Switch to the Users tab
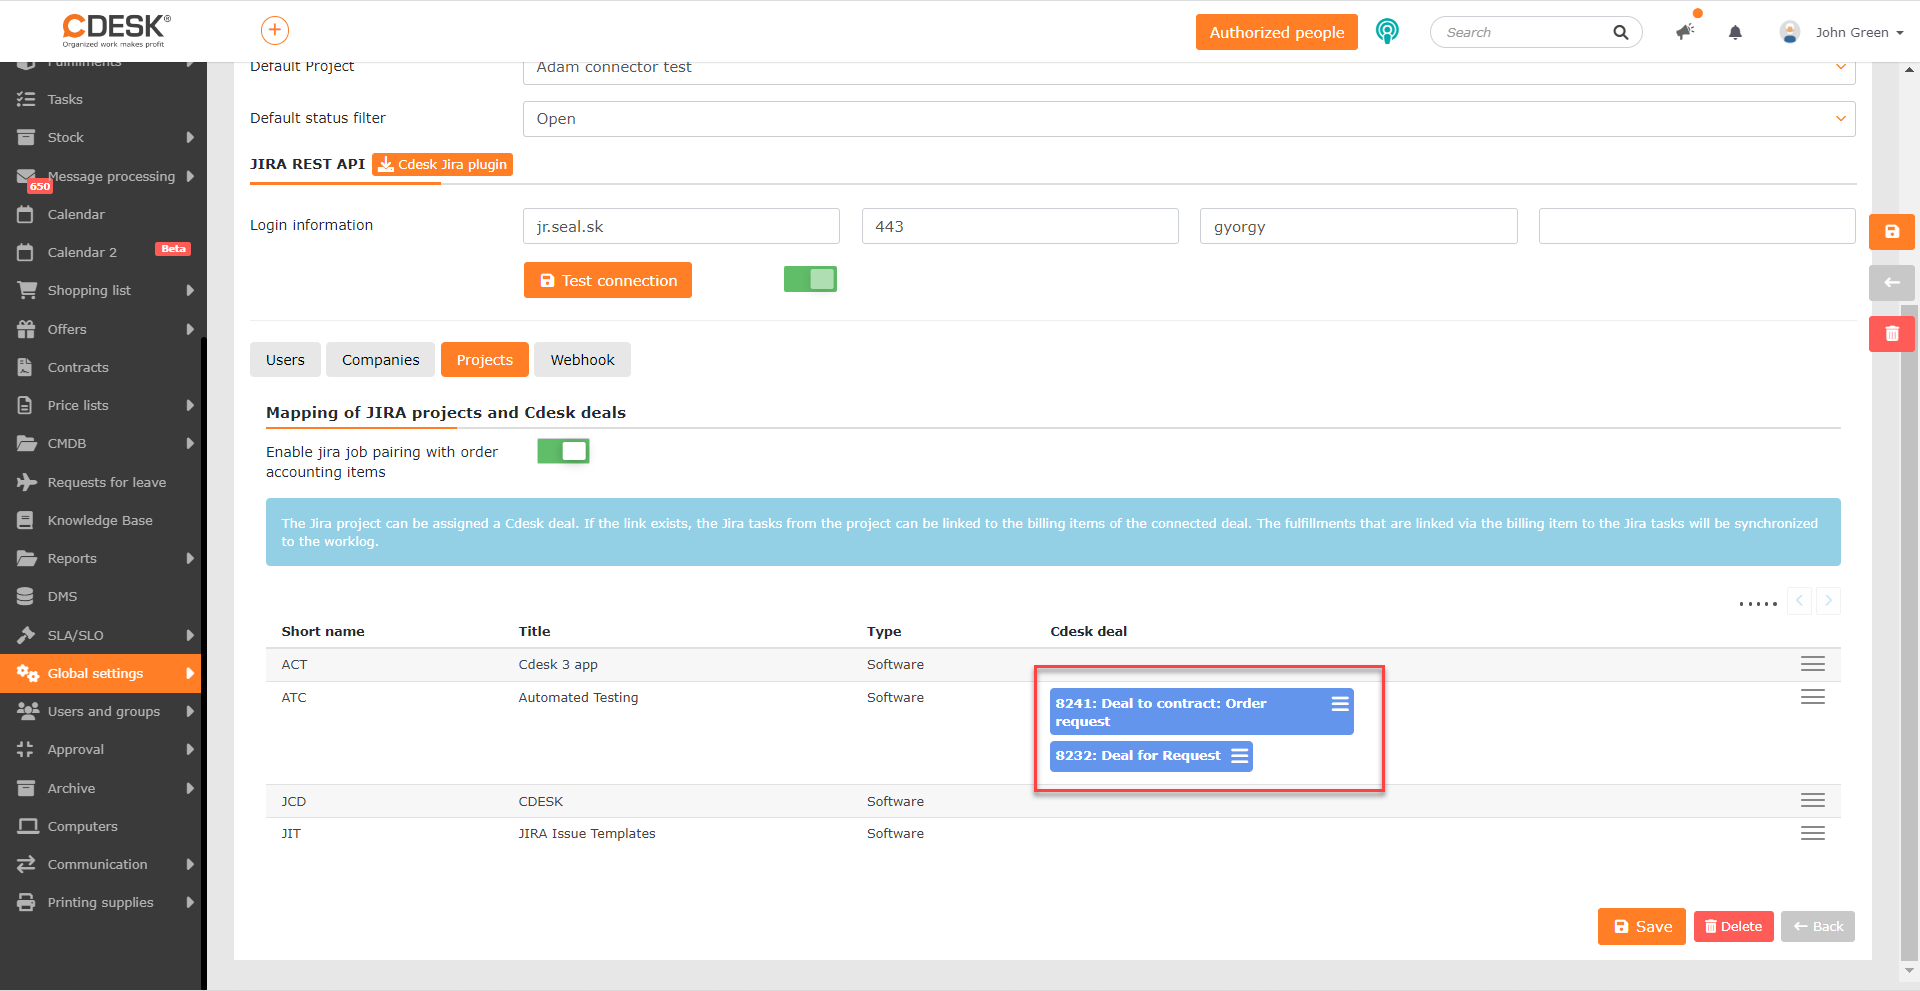Viewport: 1920px width, 991px height. coord(285,360)
